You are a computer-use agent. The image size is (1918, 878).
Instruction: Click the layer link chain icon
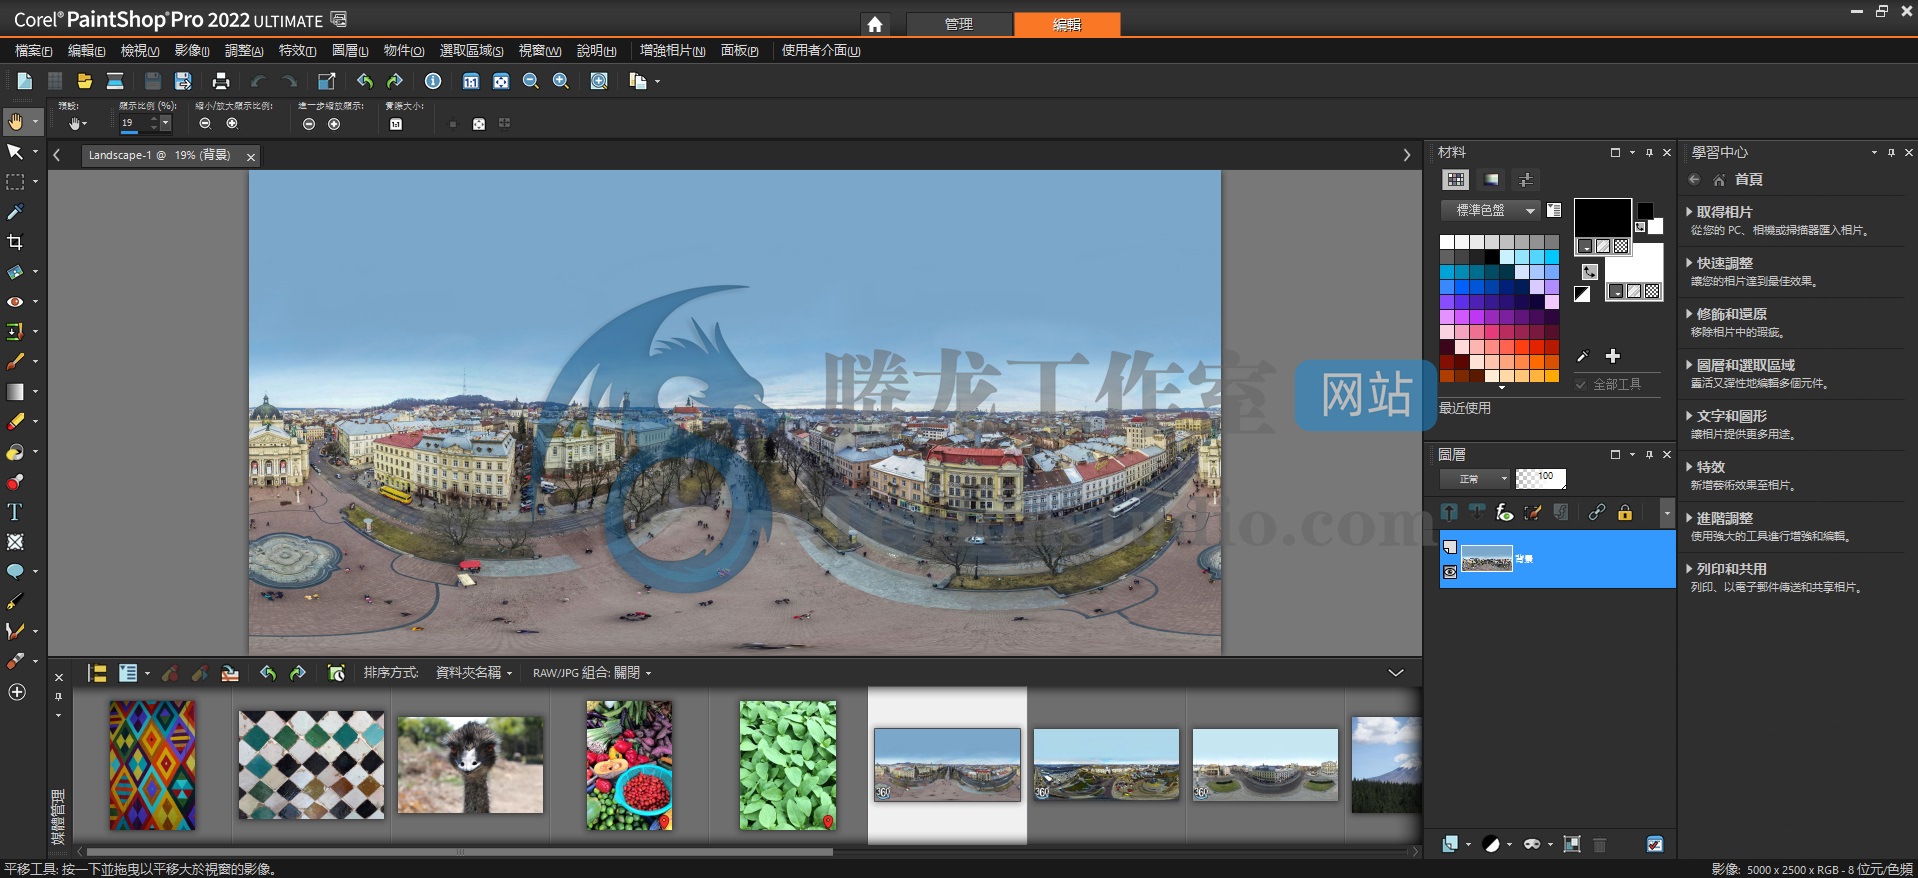point(1597,513)
